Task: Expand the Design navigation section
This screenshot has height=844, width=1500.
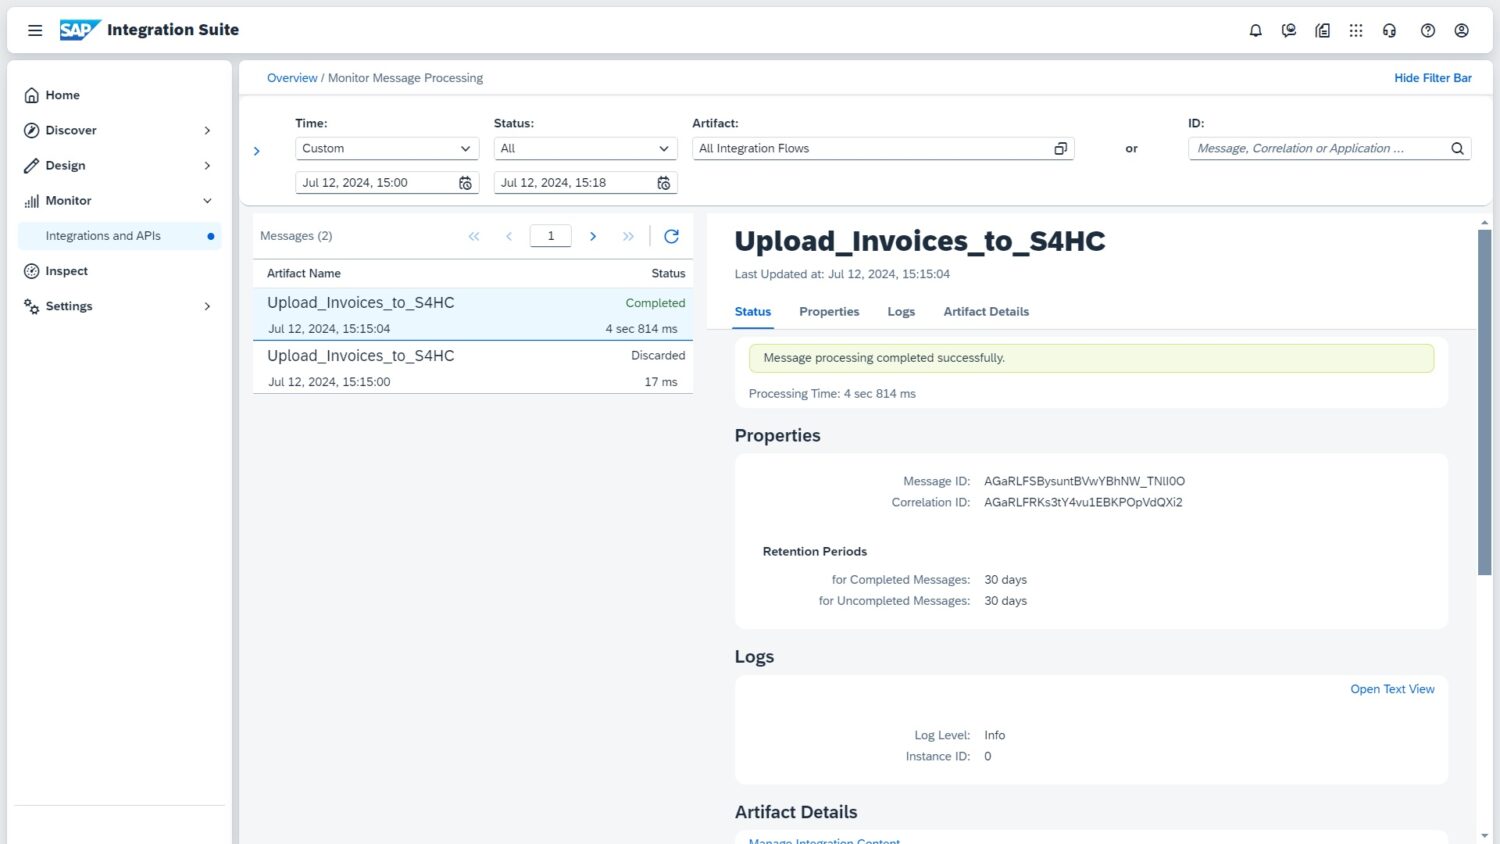Action: coord(207,166)
